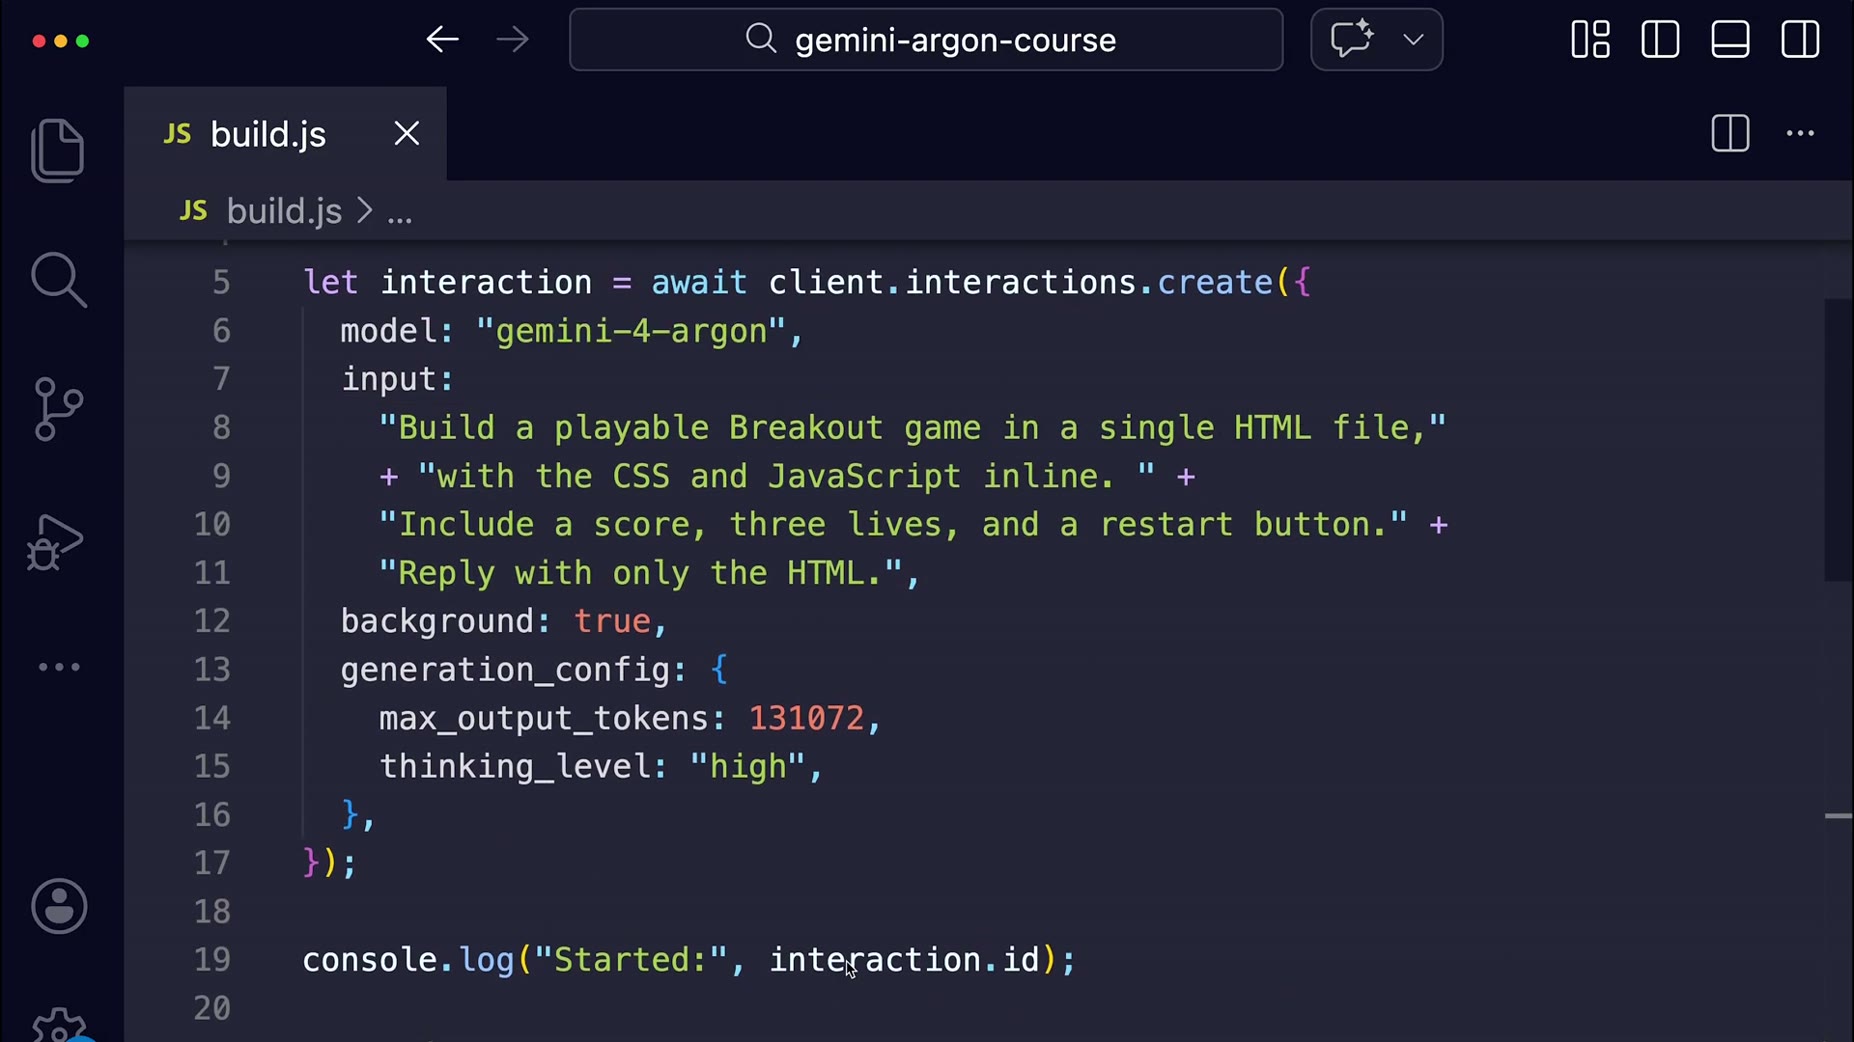
Task: Open Customize Layout icon
Action: 1590,40
